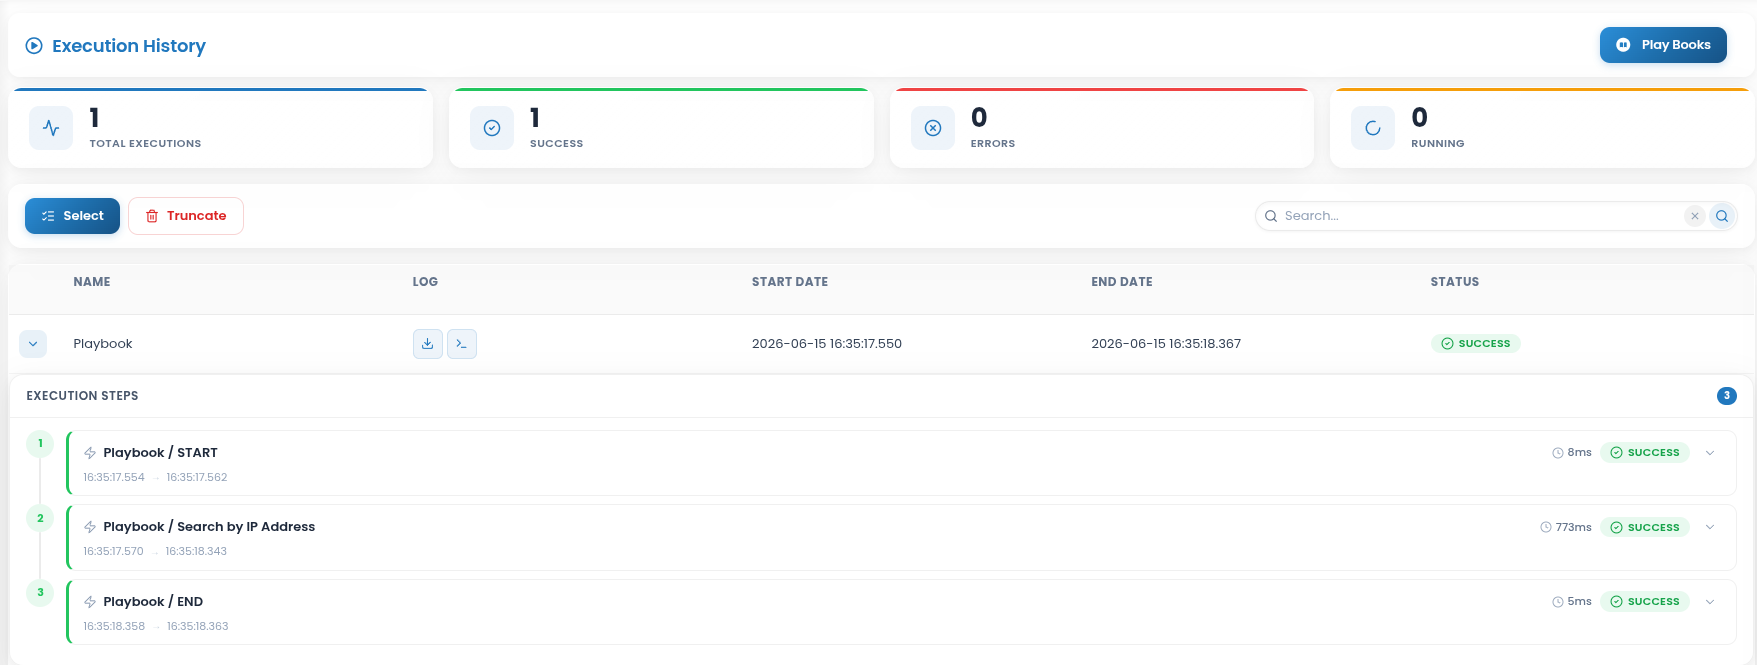Expand the Playbook / END step details
1757x665 pixels.
coord(1710,602)
